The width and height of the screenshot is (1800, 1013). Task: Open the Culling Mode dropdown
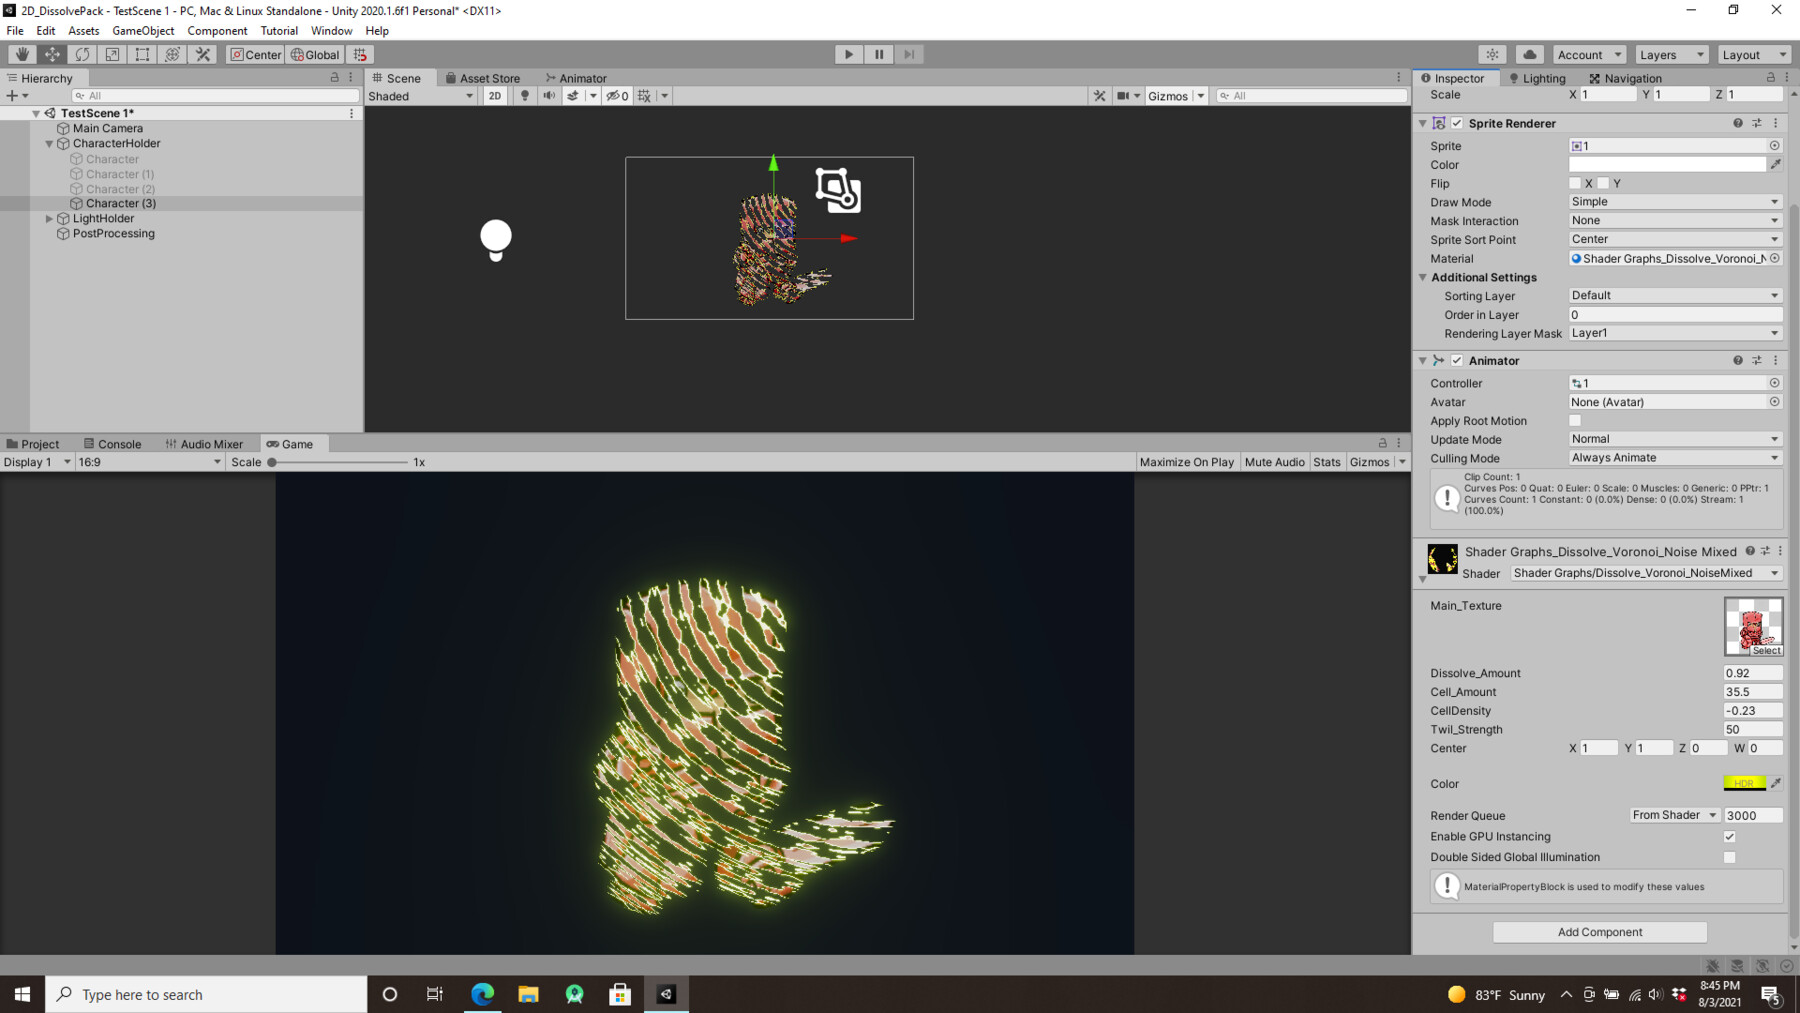[x=1674, y=457]
